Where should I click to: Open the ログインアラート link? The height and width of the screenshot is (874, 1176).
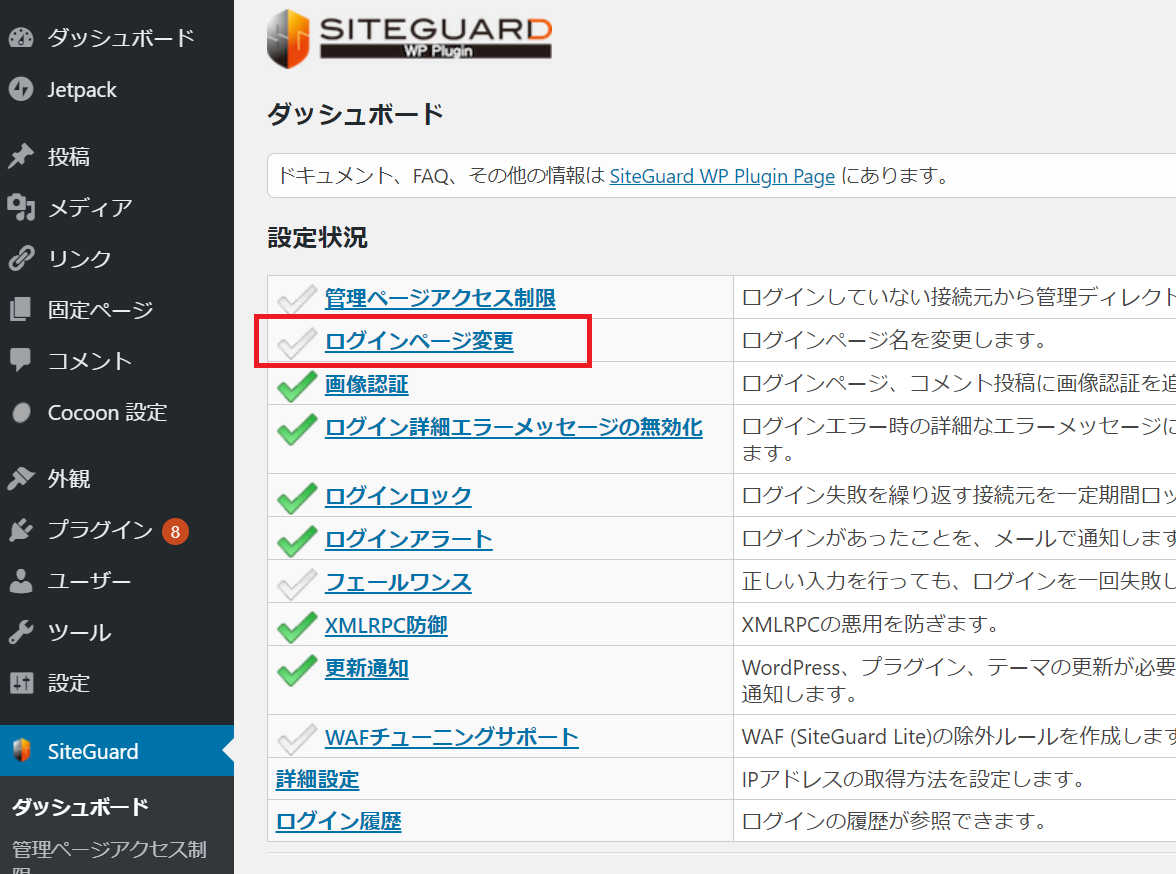point(409,539)
